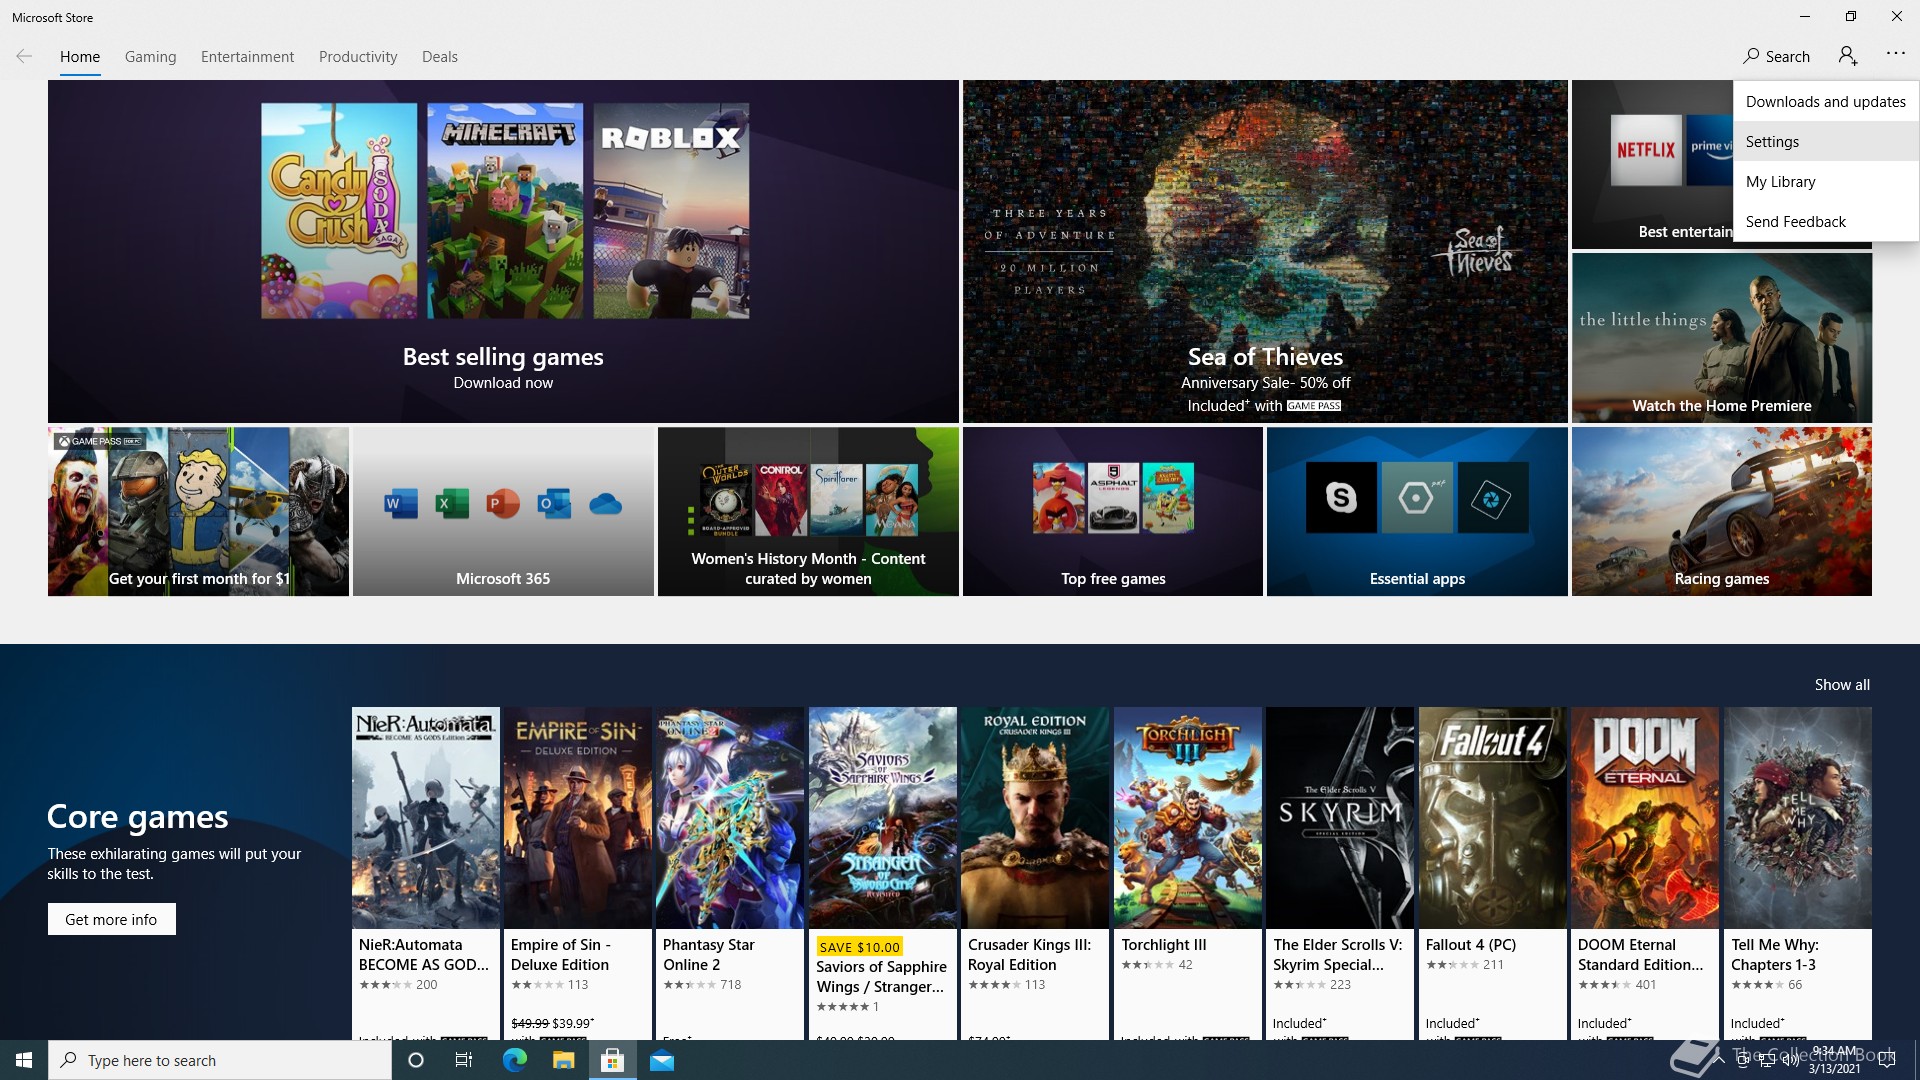Viewport: 1920px width, 1080px height.
Task: Click the See more ellipsis icon
Action: (x=1895, y=55)
